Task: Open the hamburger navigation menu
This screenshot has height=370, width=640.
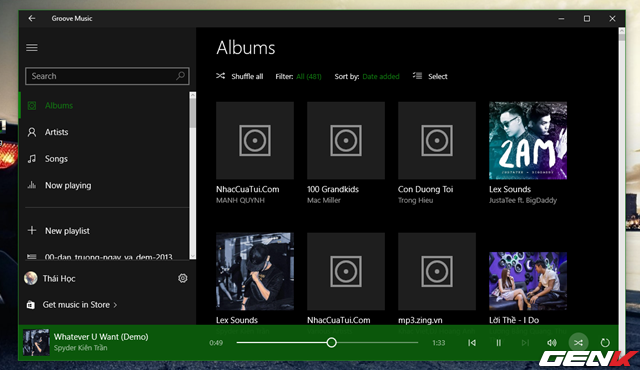Action: click(32, 48)
